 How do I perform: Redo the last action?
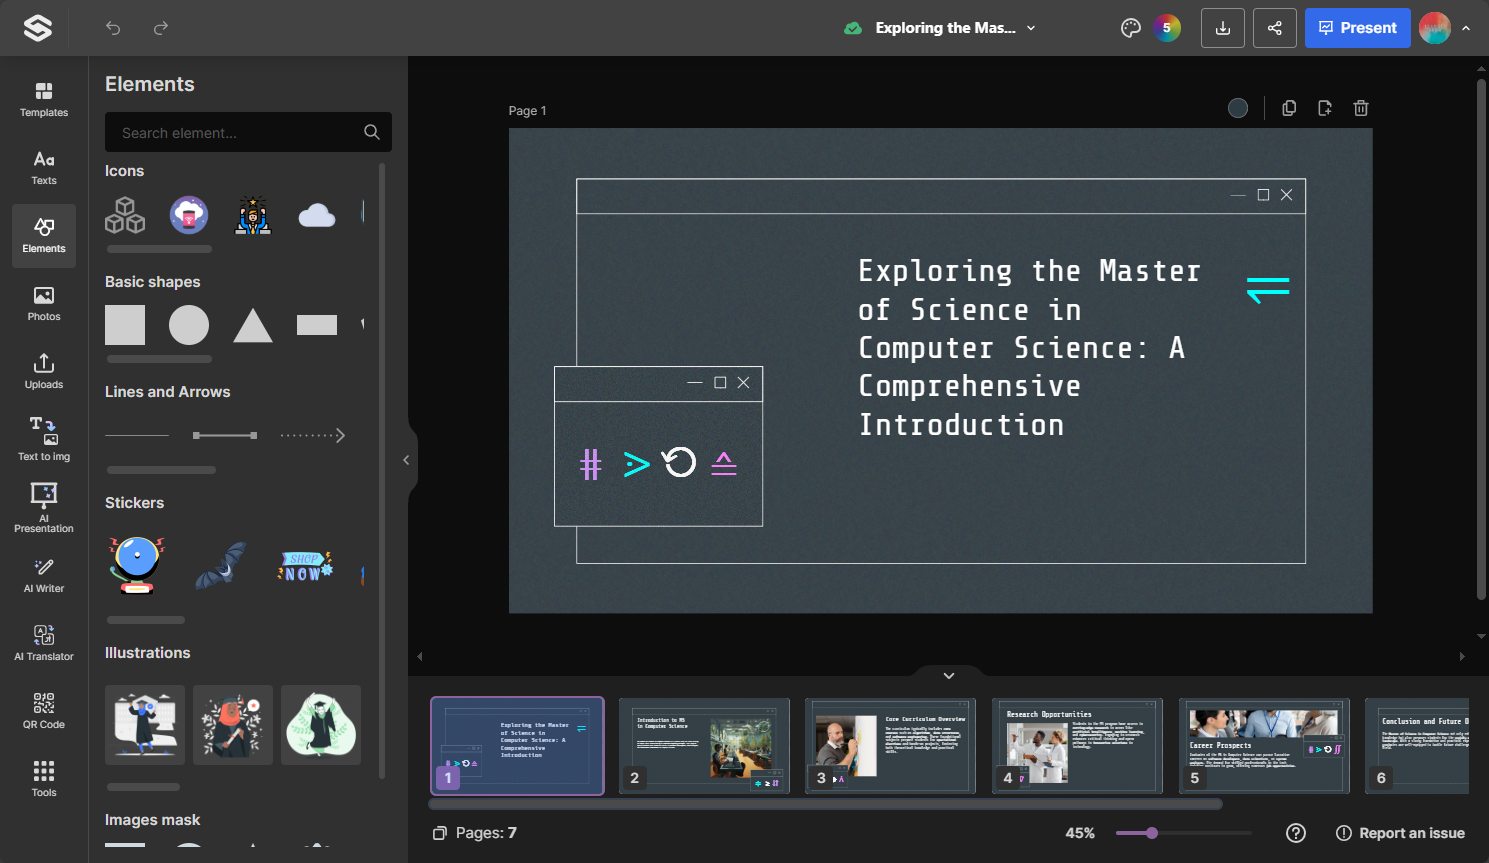point(161,28)
